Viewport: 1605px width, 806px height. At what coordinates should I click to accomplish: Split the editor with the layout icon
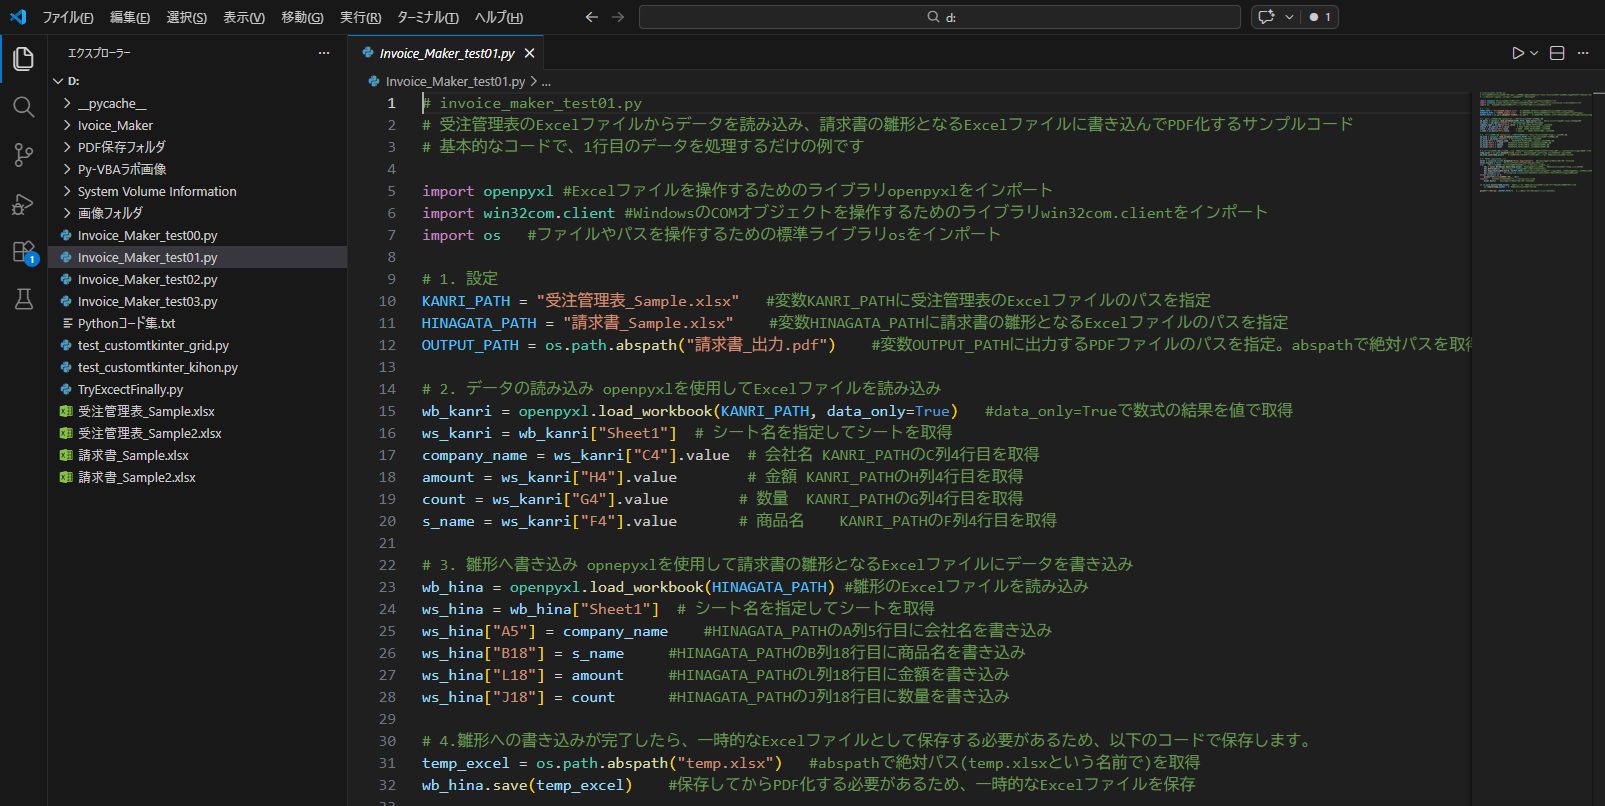coord(1557,53)
